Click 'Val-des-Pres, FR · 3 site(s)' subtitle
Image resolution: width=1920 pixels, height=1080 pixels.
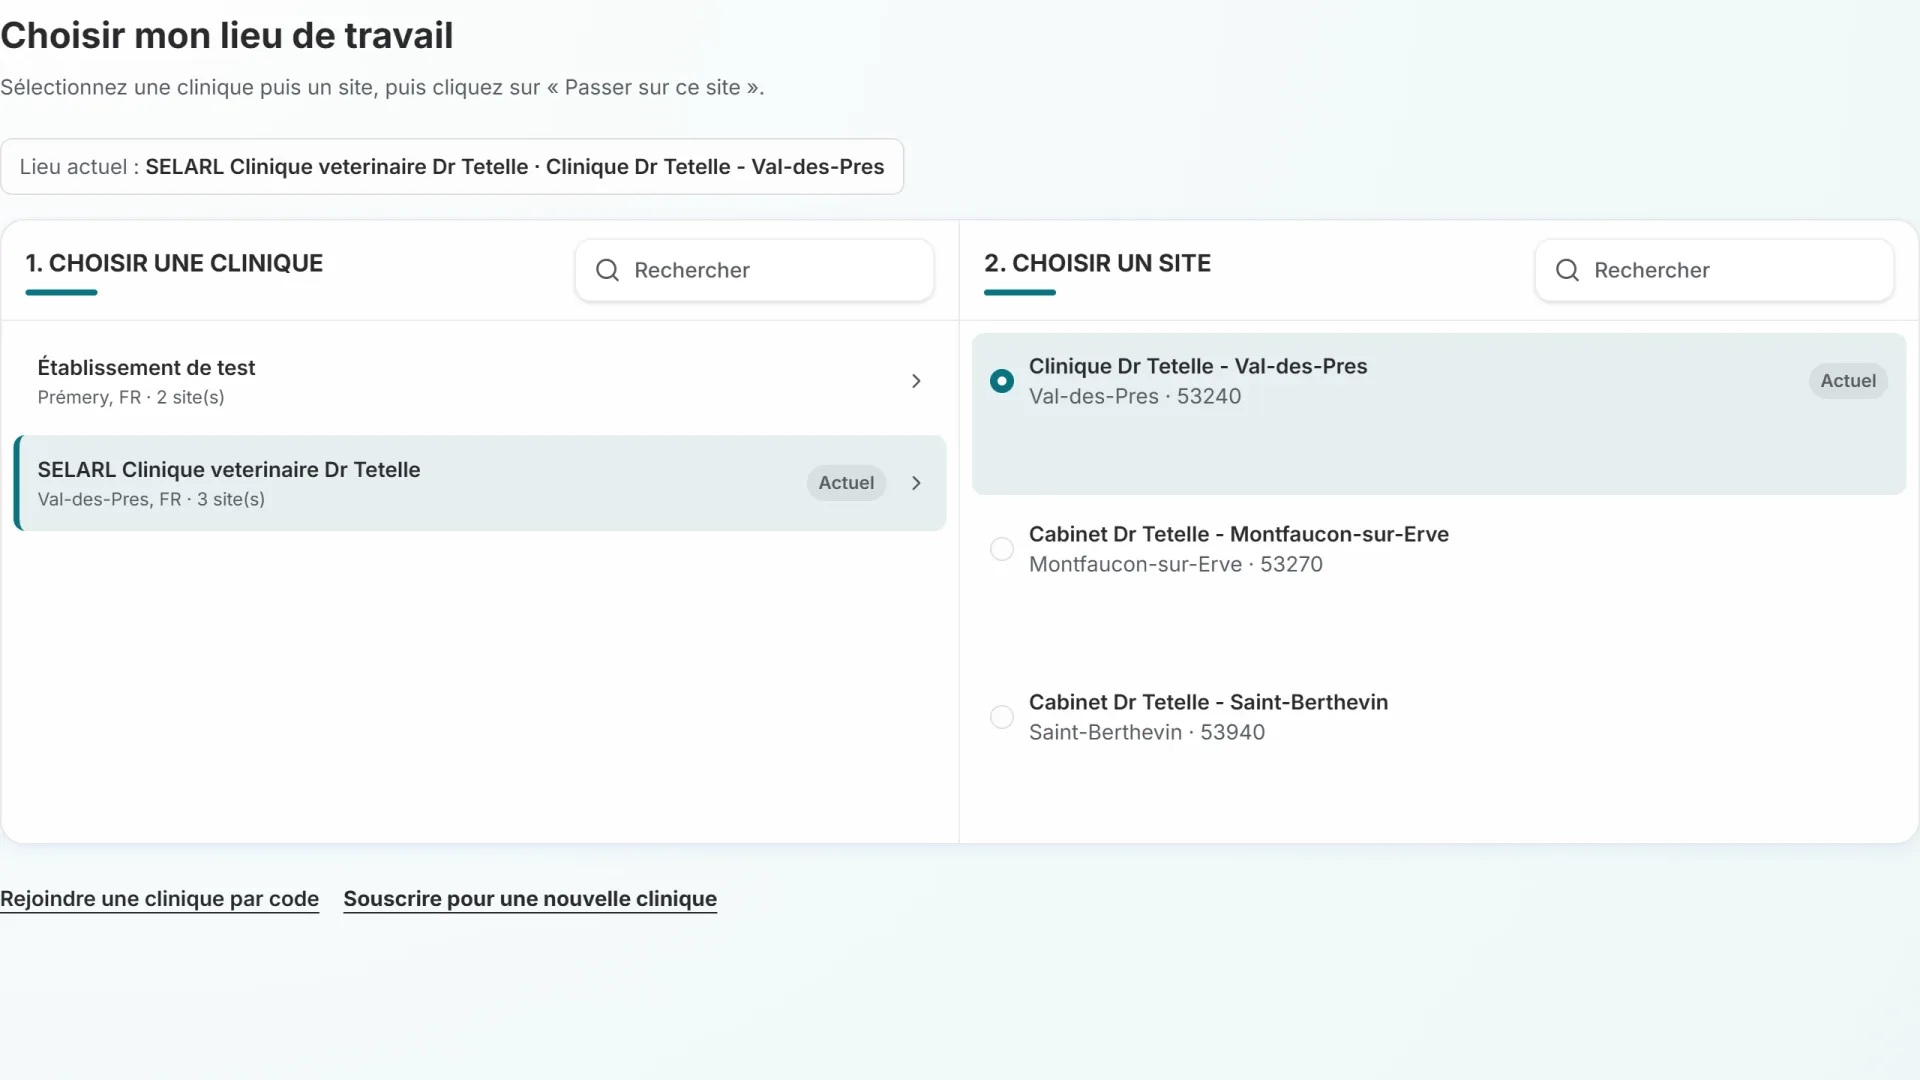point(151,499)
